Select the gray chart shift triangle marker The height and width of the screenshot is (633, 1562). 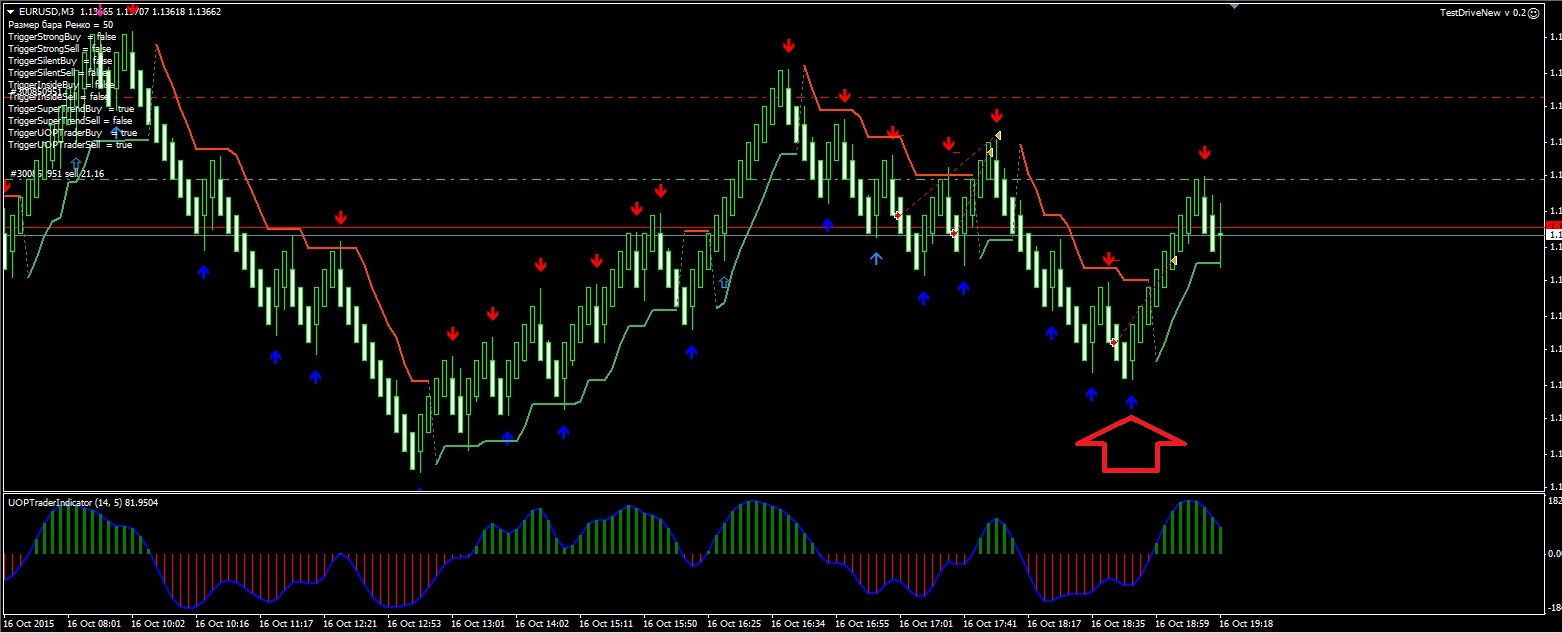[1235, 5]
